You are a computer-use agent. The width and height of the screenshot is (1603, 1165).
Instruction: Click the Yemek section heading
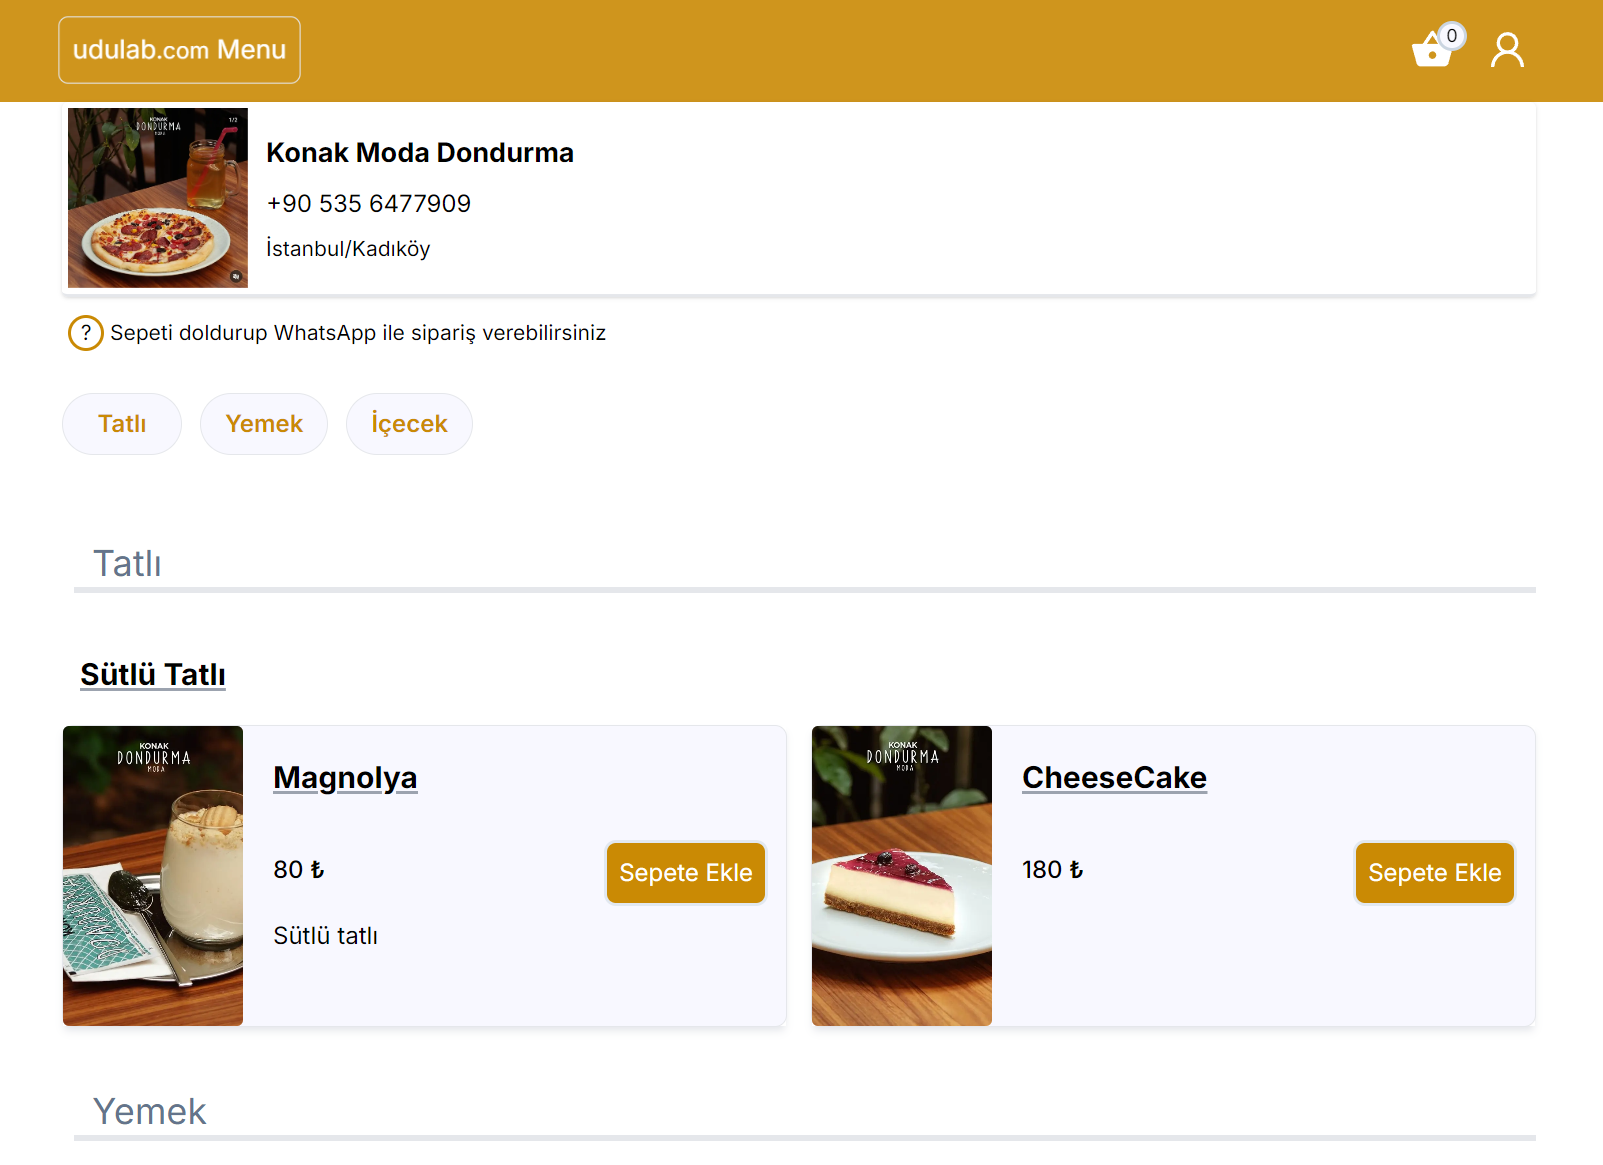(x=150, y=1112)
